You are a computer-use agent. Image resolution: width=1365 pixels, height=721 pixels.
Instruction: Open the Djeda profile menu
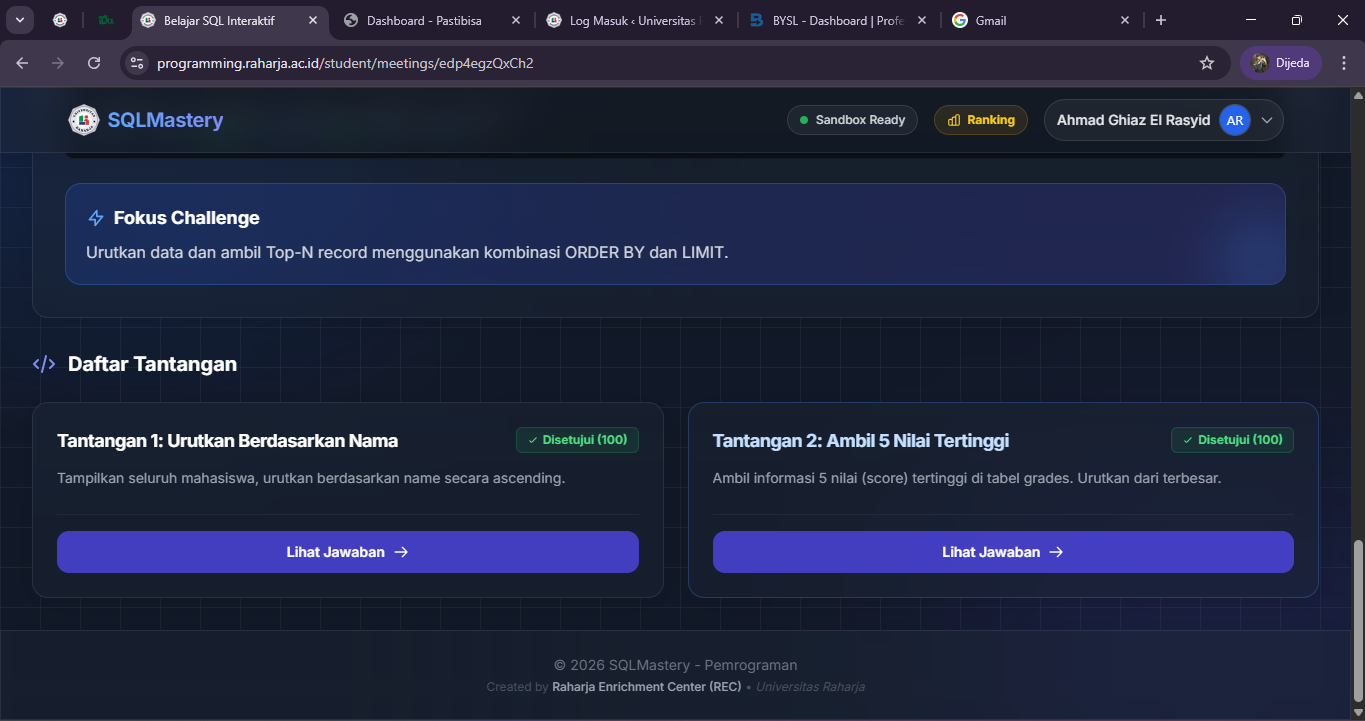coord(1281,63)
